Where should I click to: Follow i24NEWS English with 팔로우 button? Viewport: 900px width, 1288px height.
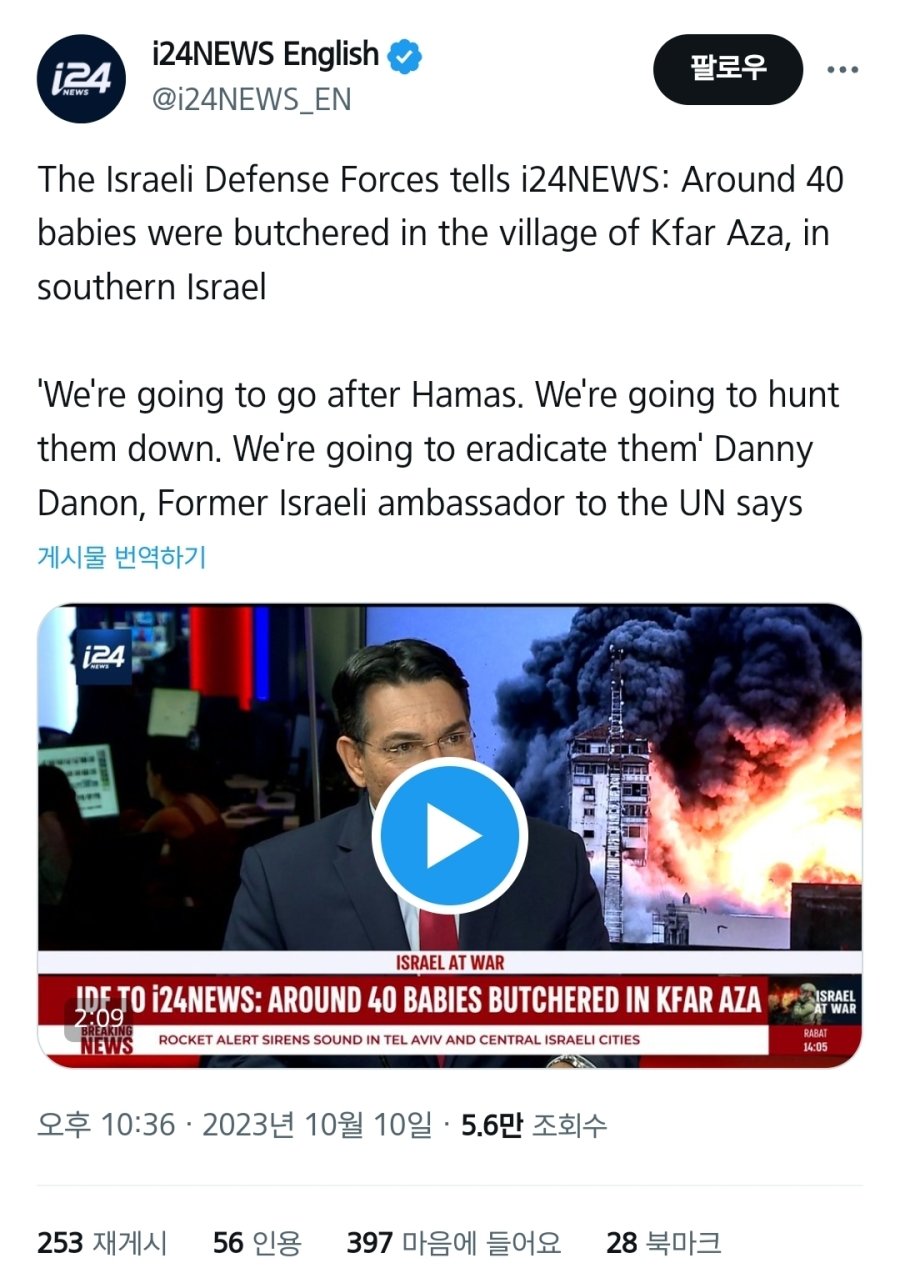728,69
